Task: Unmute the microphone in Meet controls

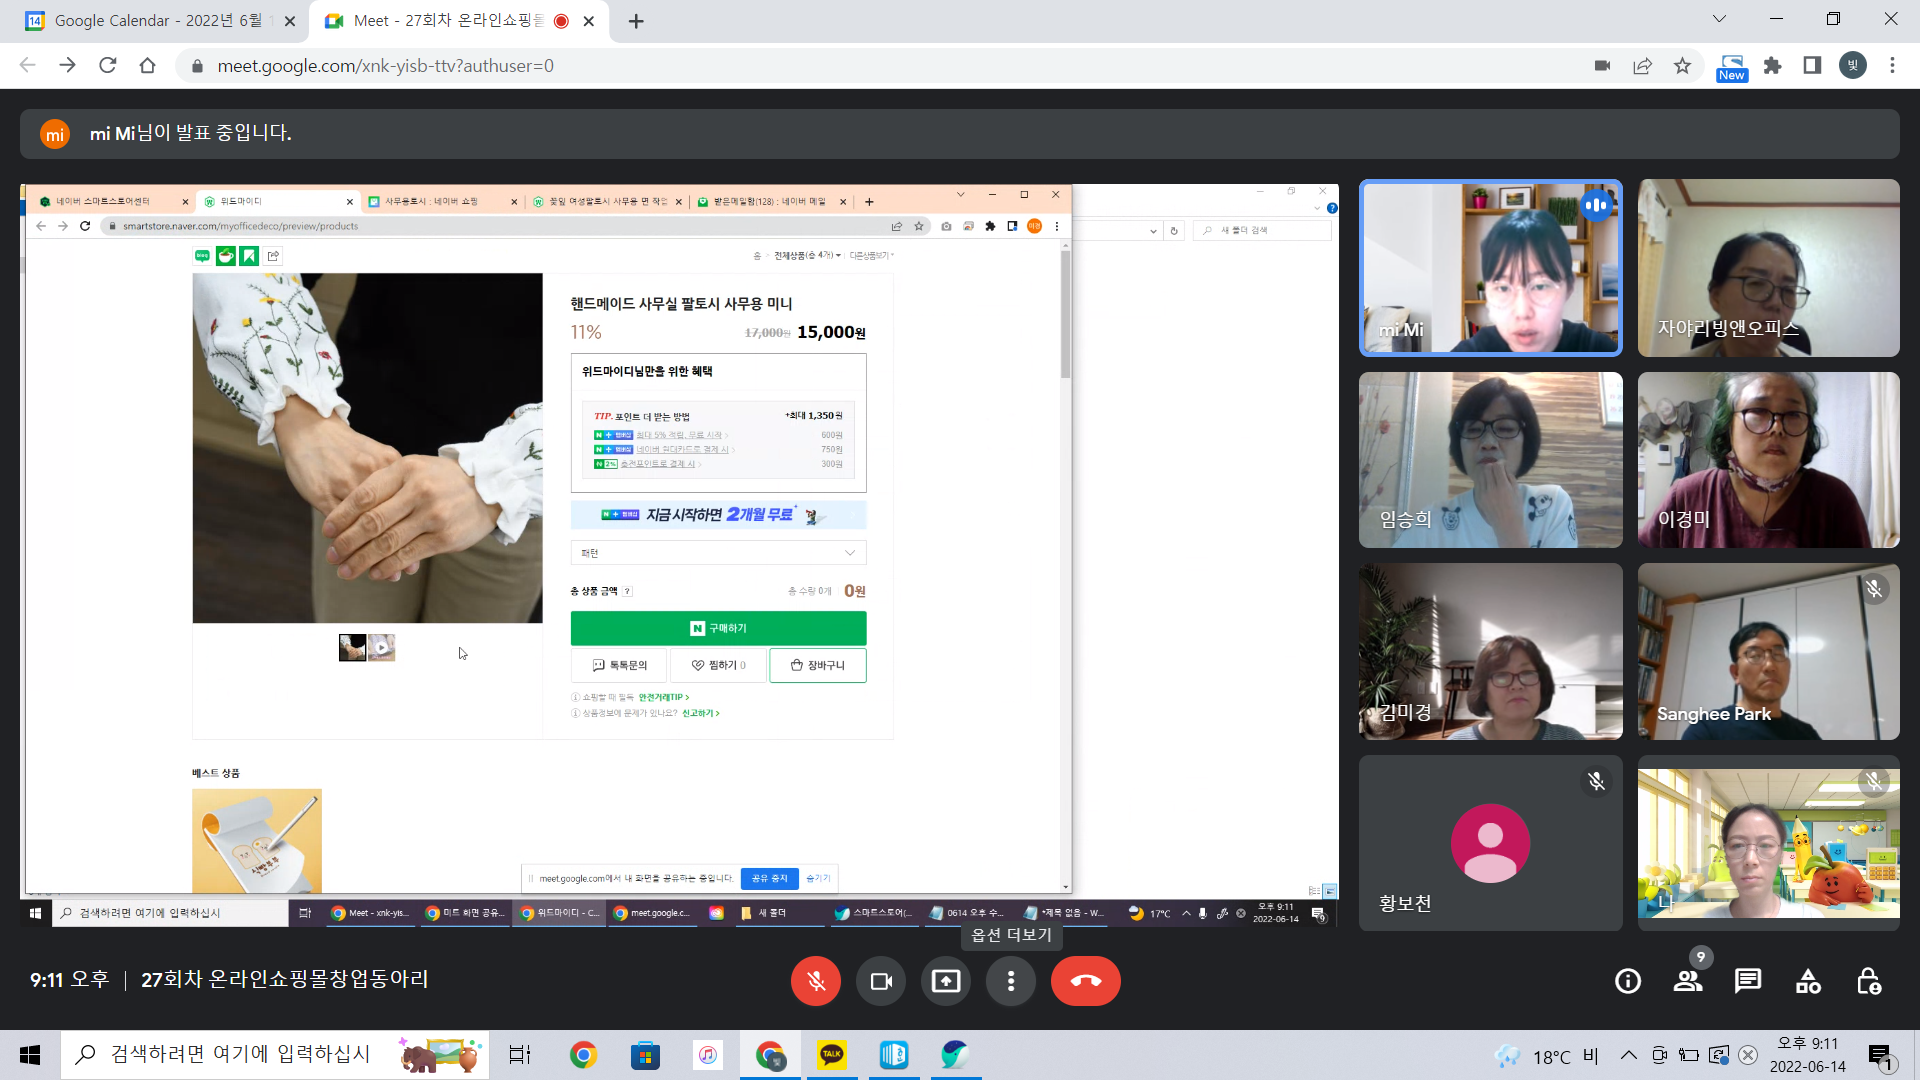Action: pos(816,981)
